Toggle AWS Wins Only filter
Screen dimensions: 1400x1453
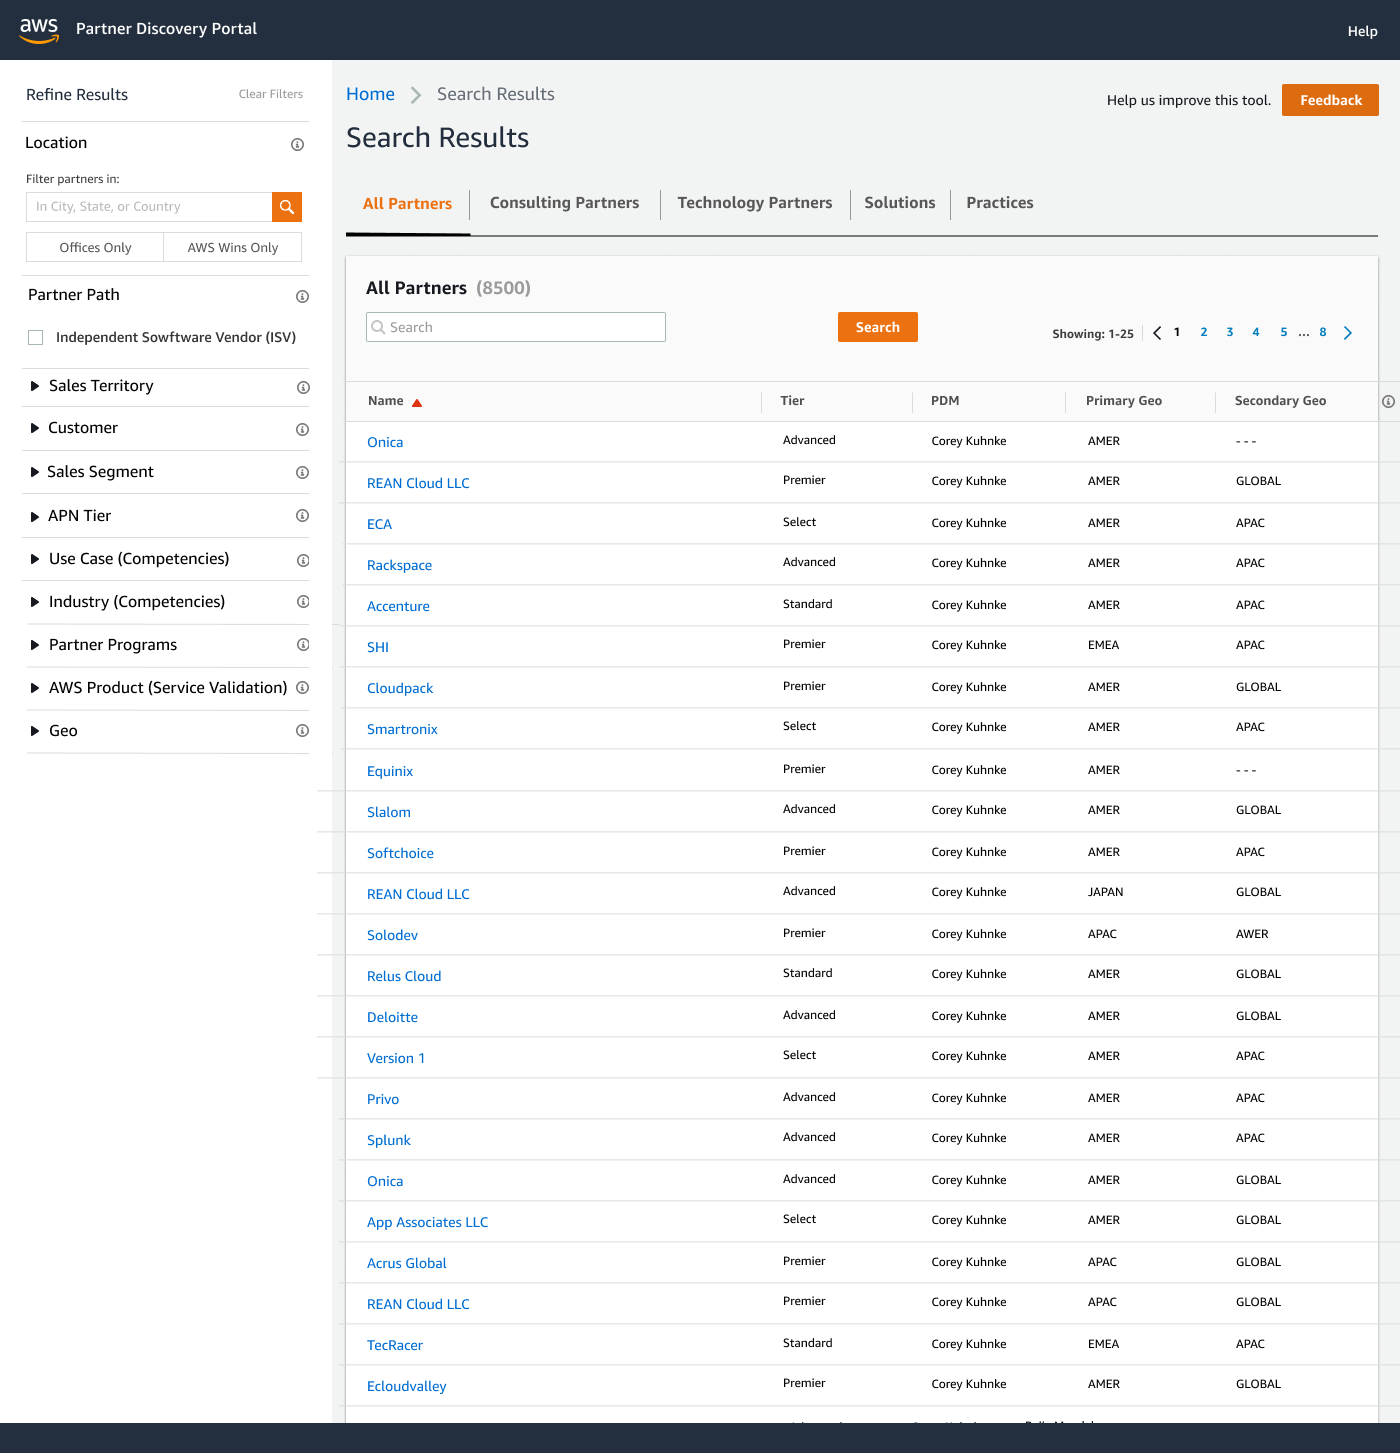pyautogui.click(x=233, y=248)
